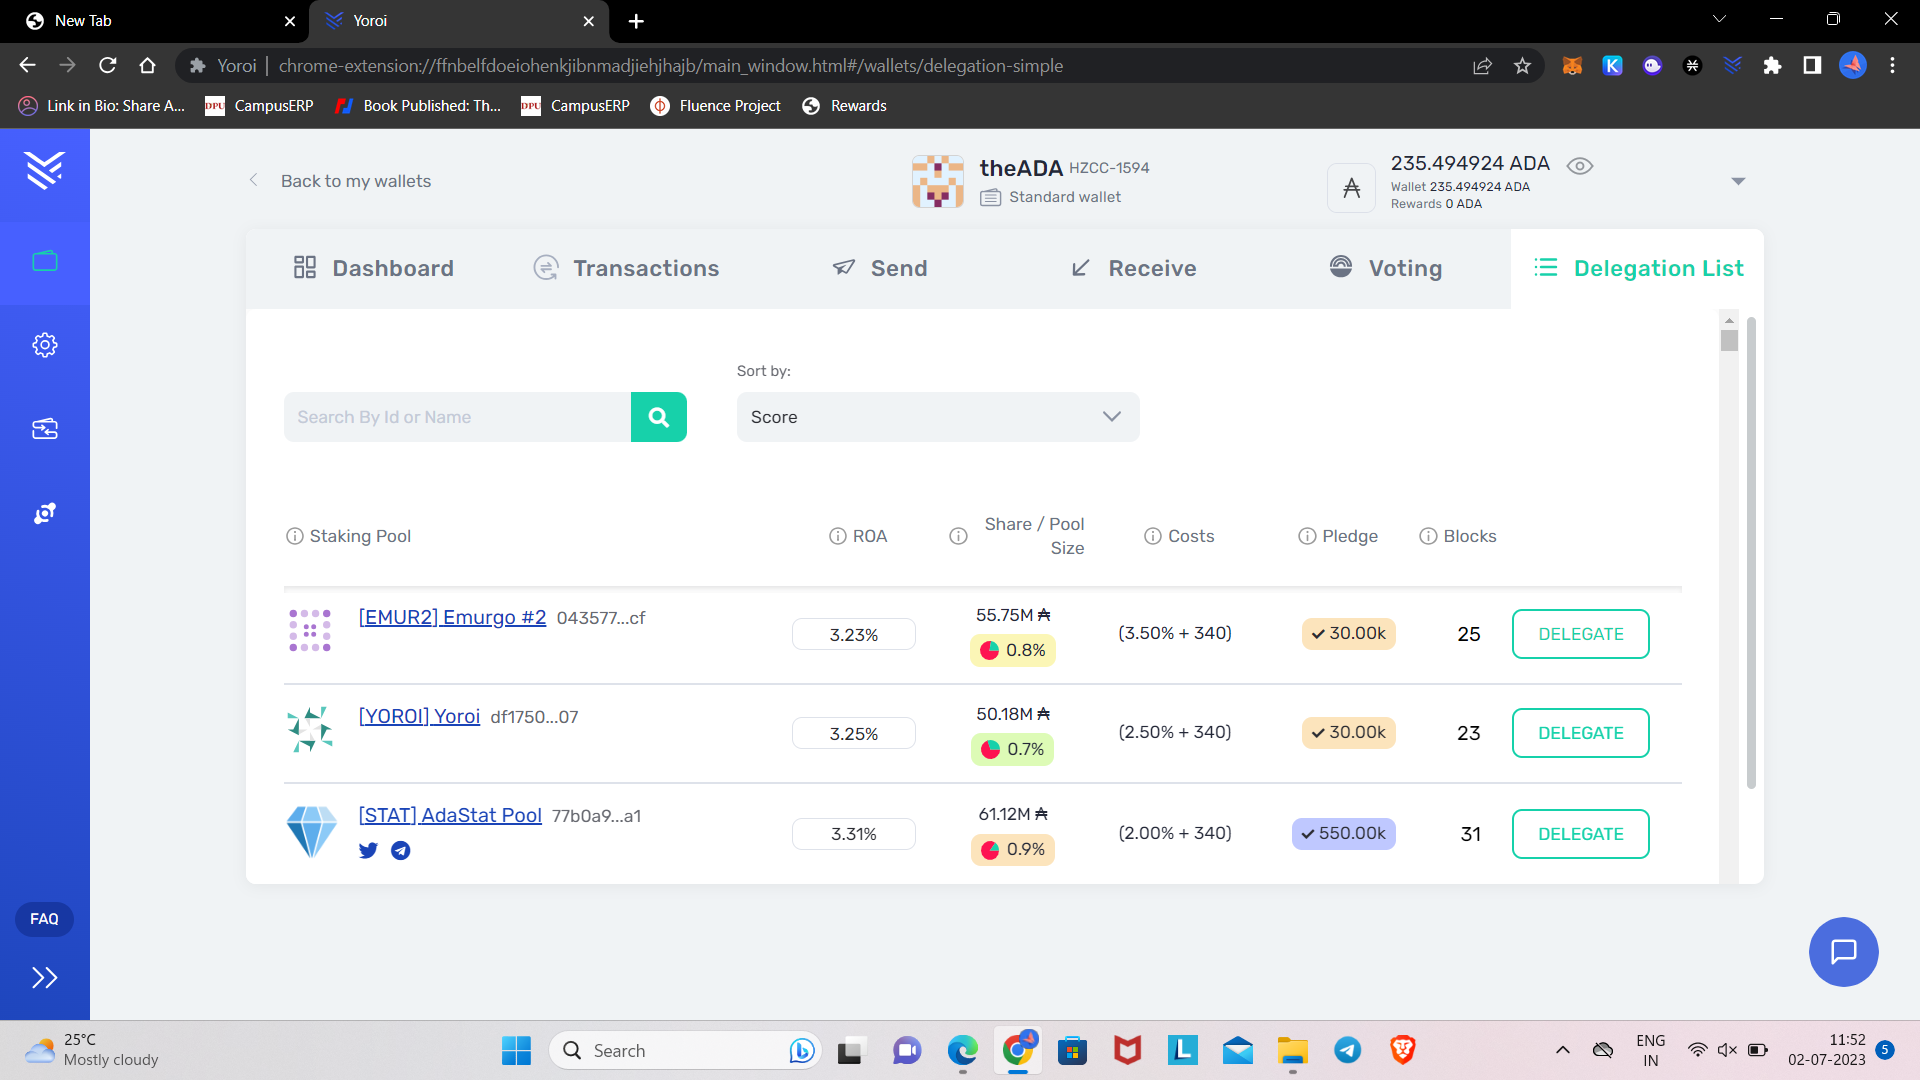The image size is (1920, 1080).
Task: Open the Yoroi wallets page via sidebar wallet icon
Action: click(45, 261)
